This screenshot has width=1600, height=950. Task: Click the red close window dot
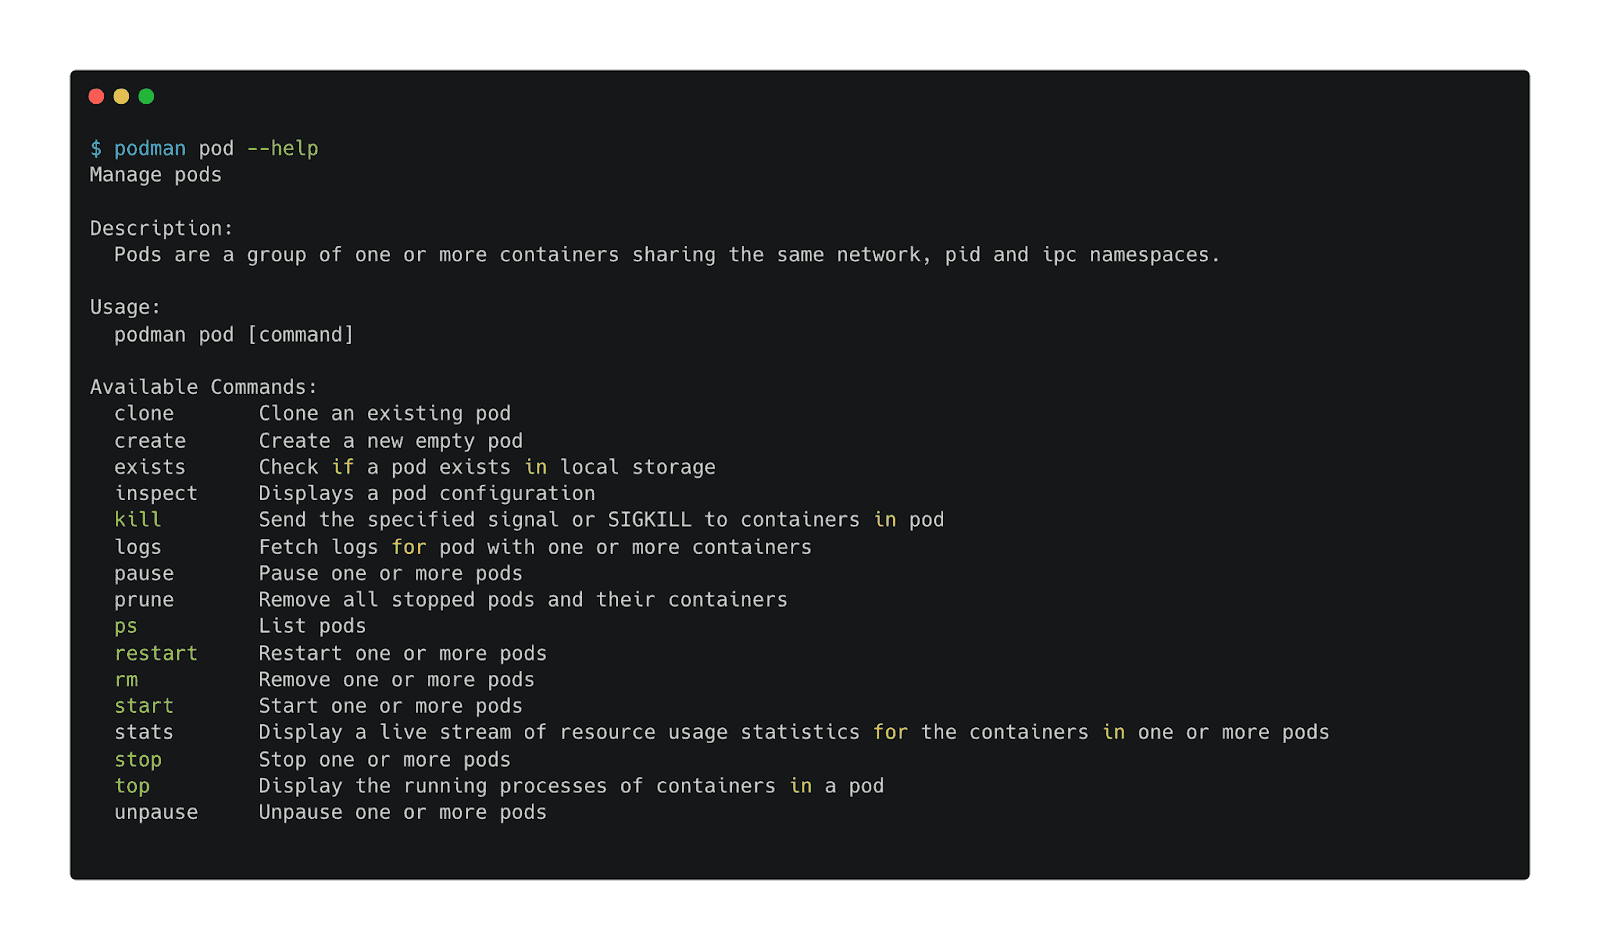96,96
